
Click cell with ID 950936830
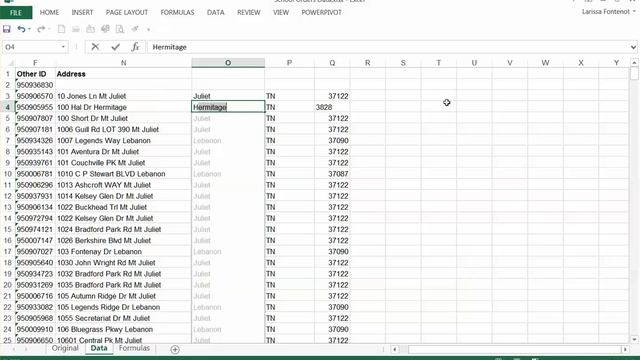(35, 85)
